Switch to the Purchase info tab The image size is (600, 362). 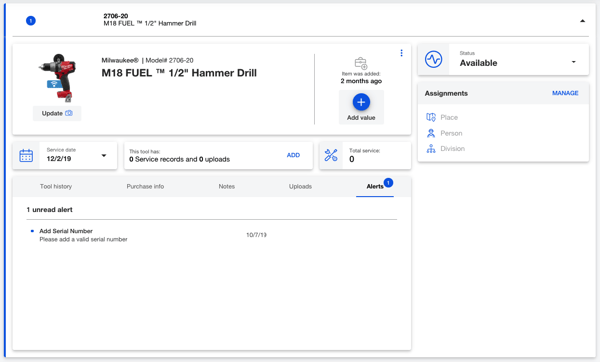tap(145, 186)
